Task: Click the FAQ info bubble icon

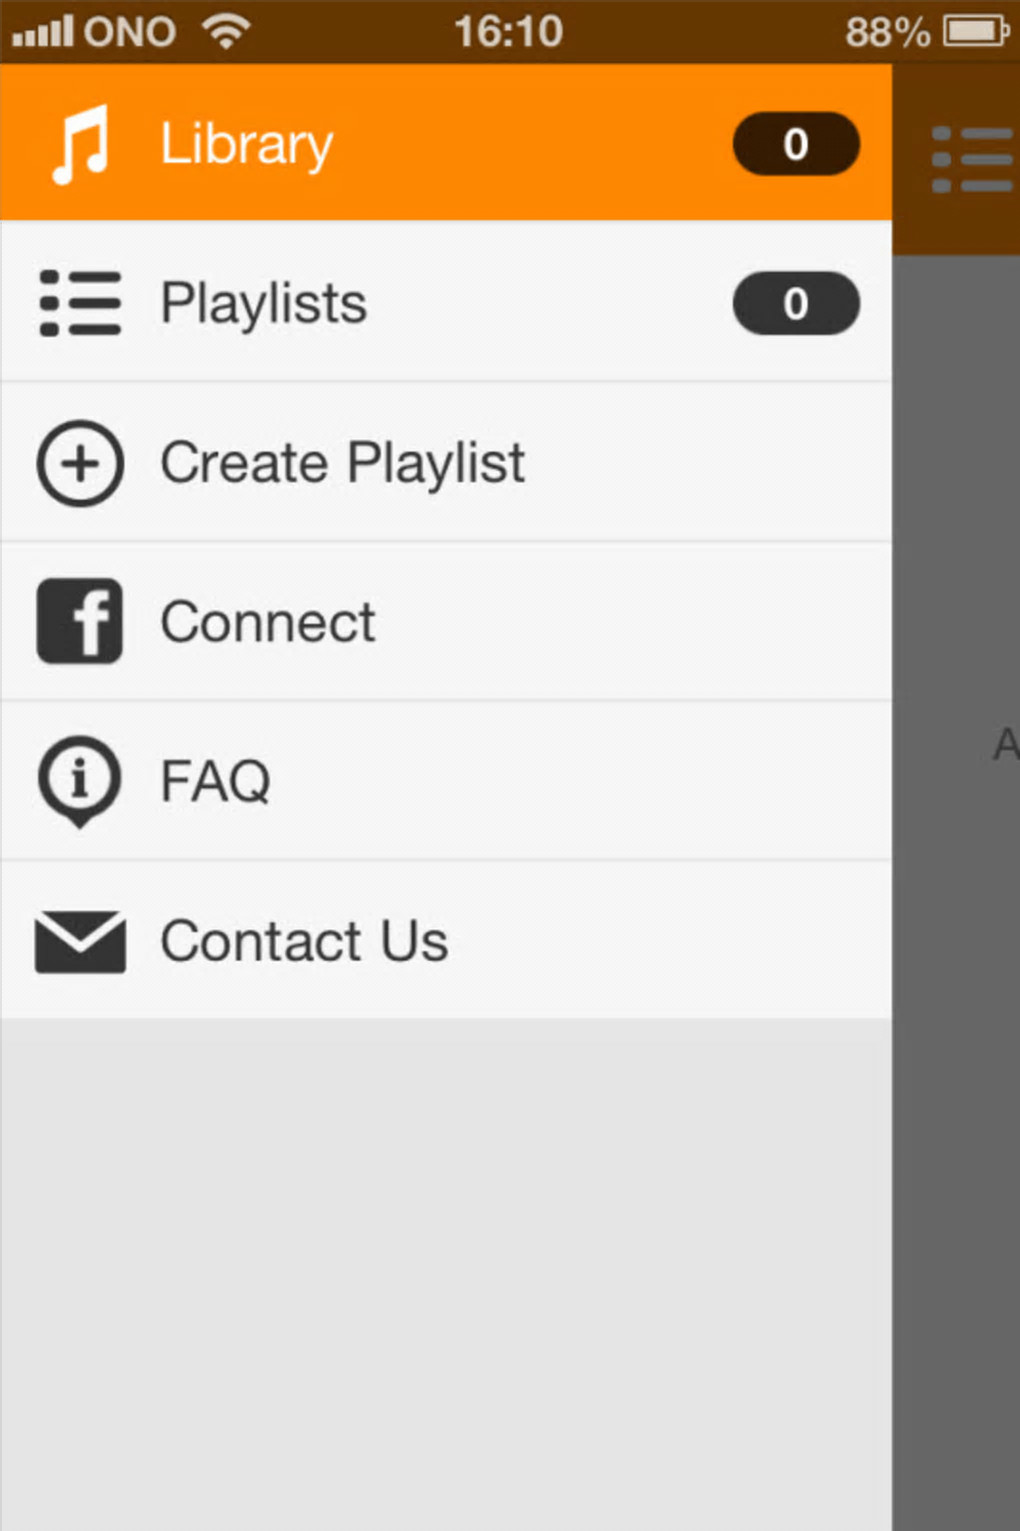Action: click(80, 781)
